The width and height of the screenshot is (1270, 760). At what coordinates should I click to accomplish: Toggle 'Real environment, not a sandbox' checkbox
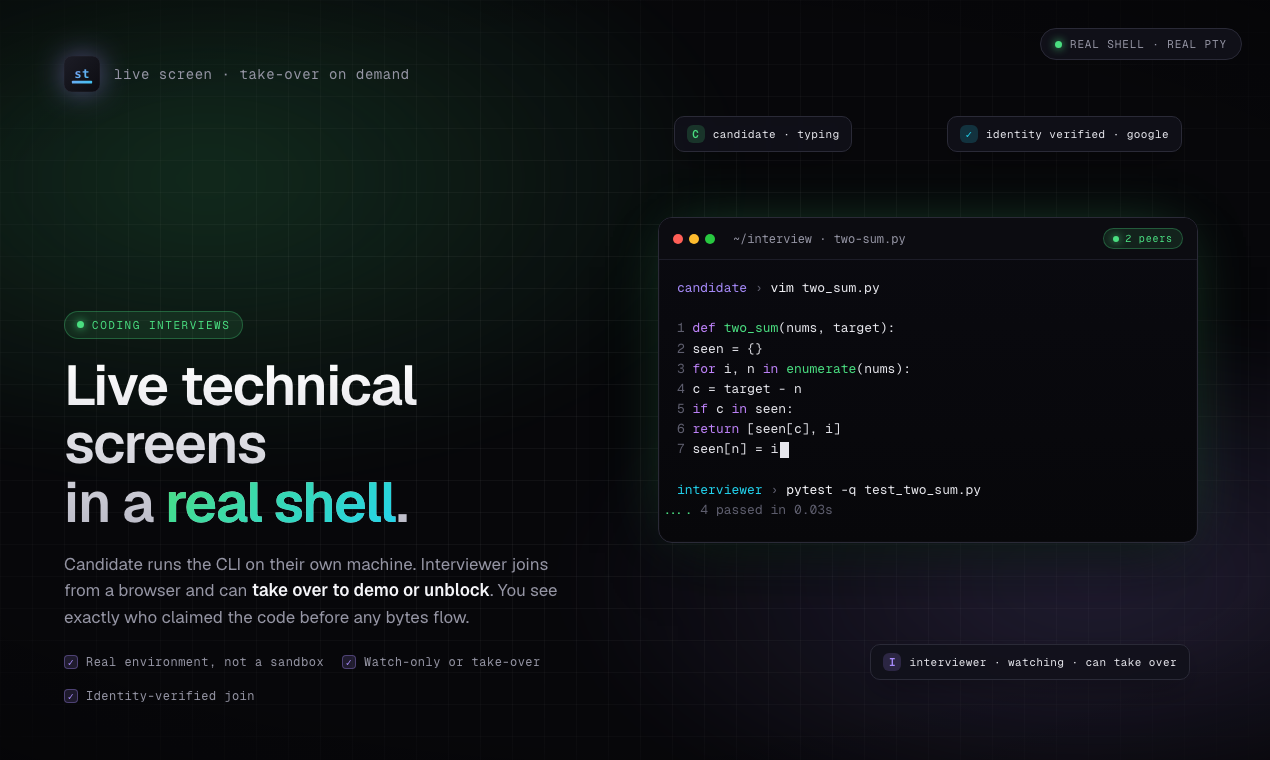tap(71, 662)
